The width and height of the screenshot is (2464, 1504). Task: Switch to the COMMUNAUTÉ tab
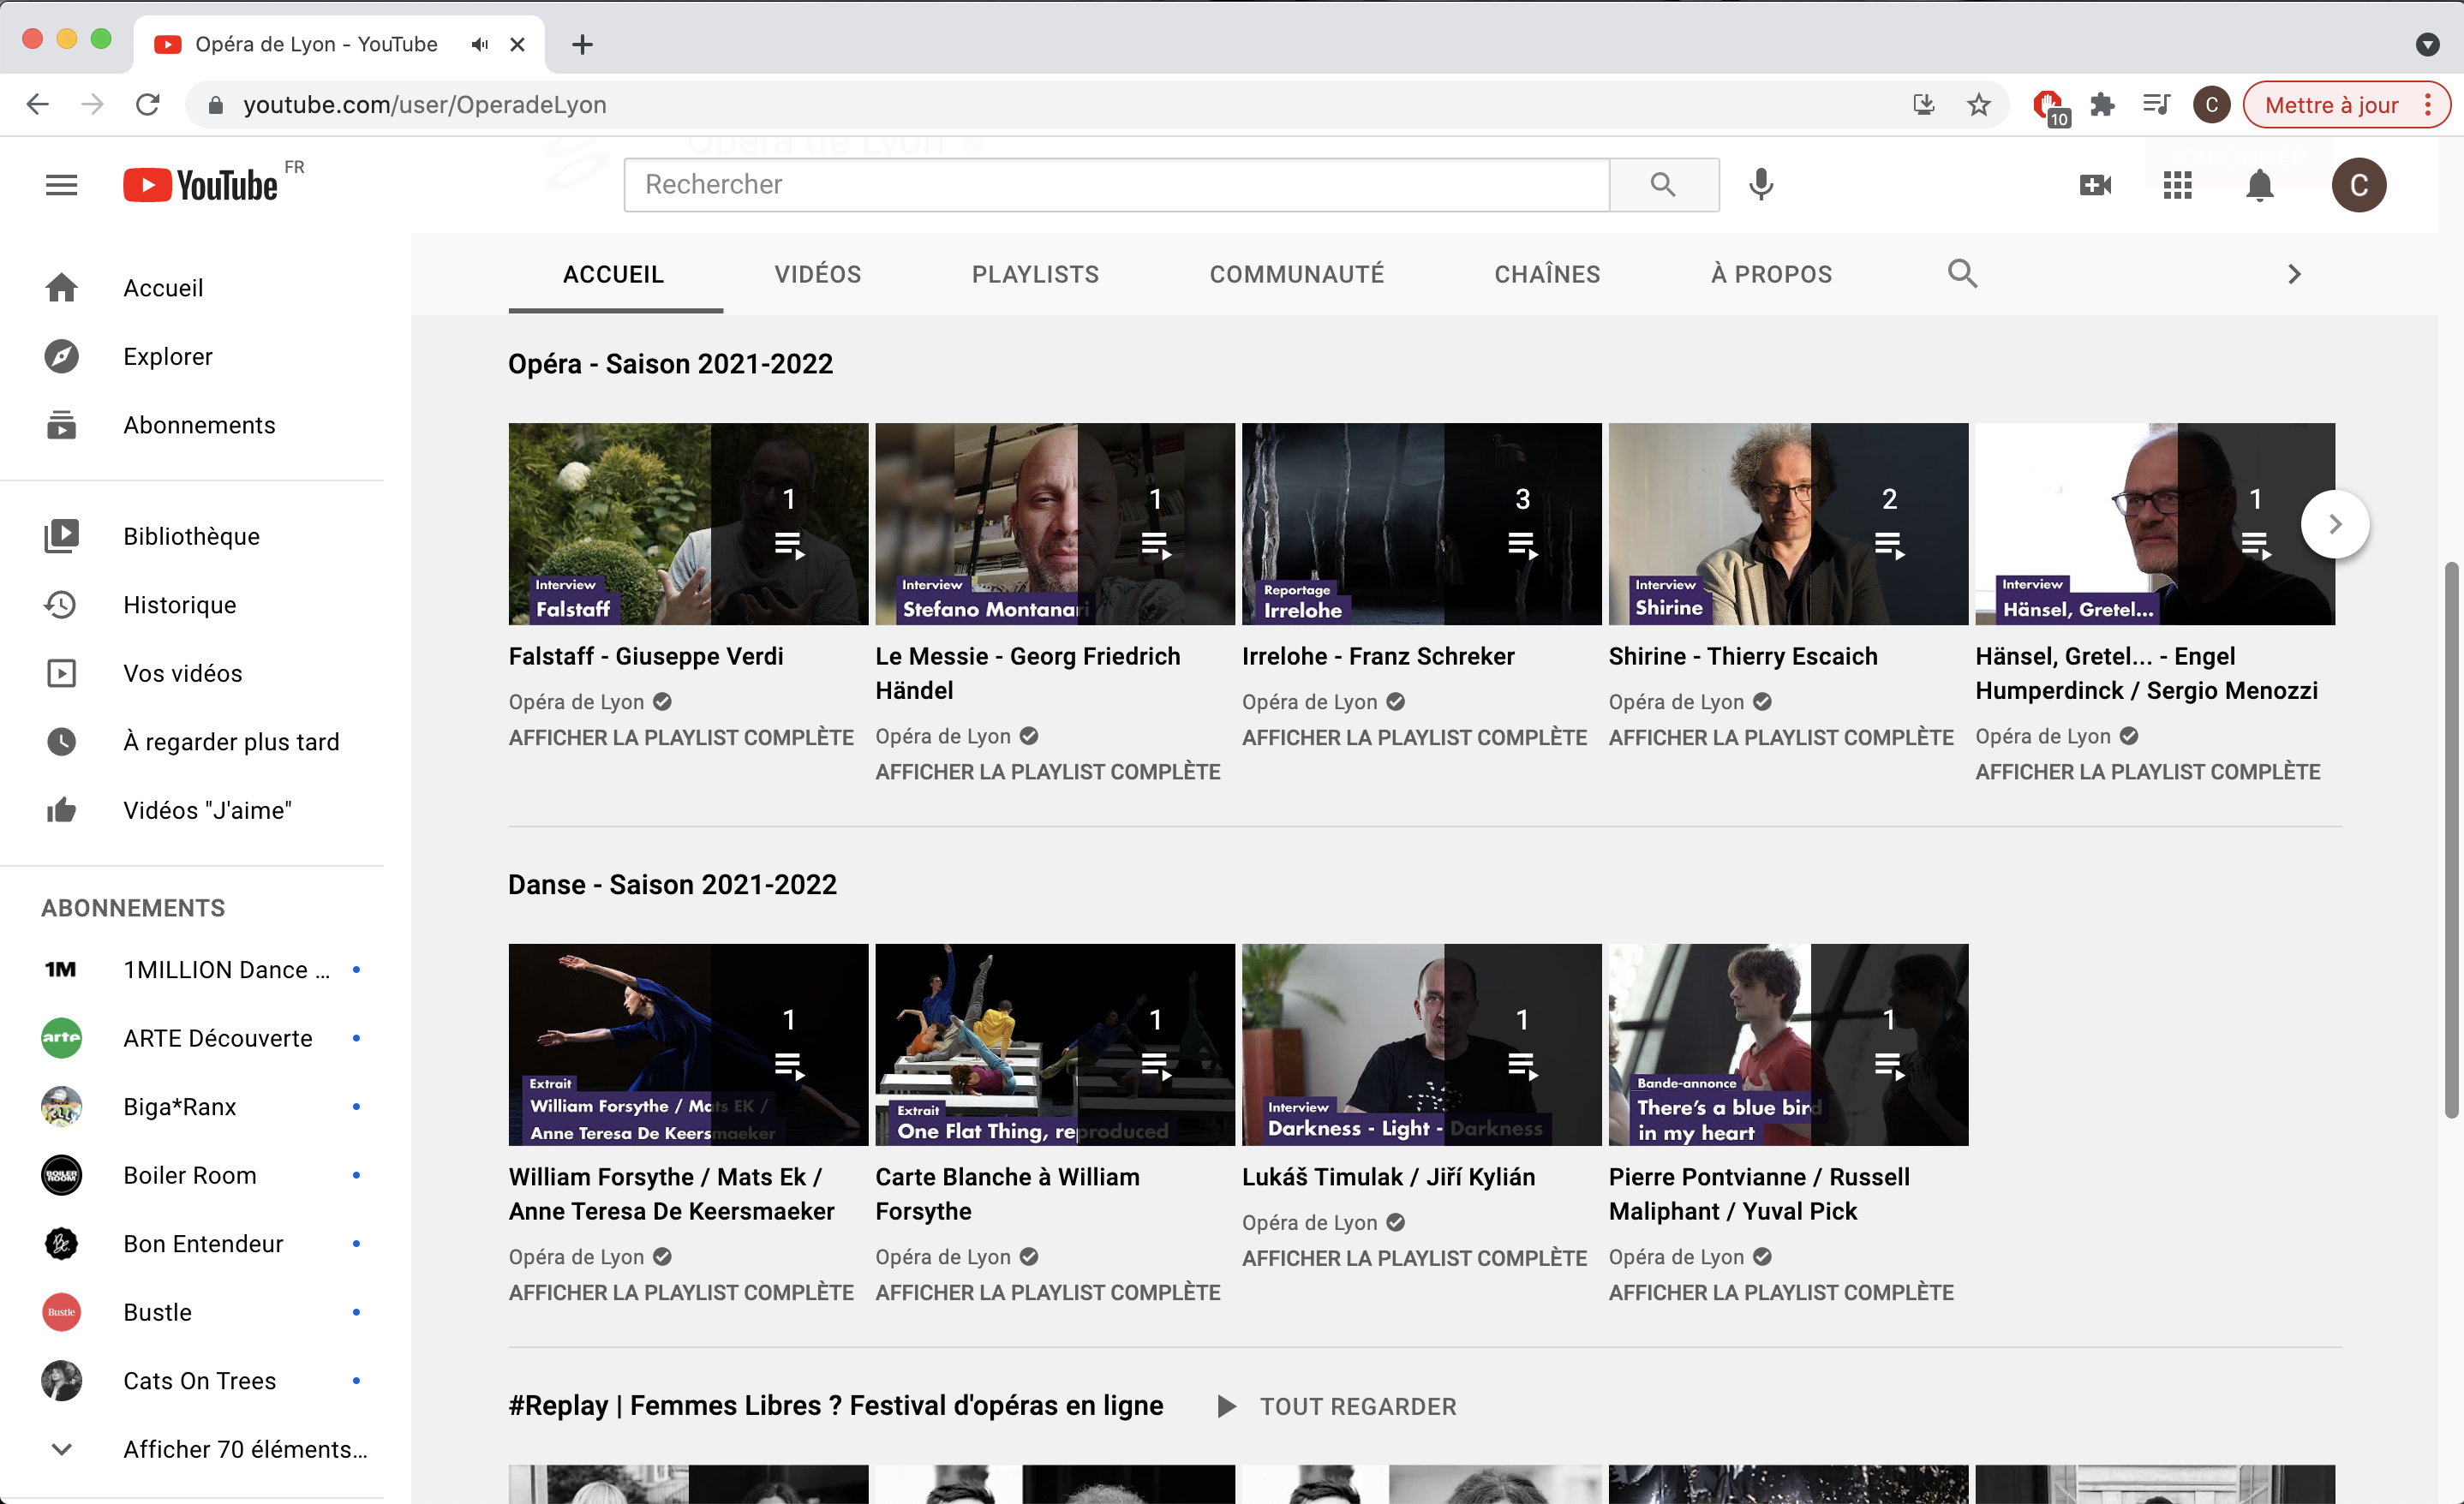tap(1296, 274)
